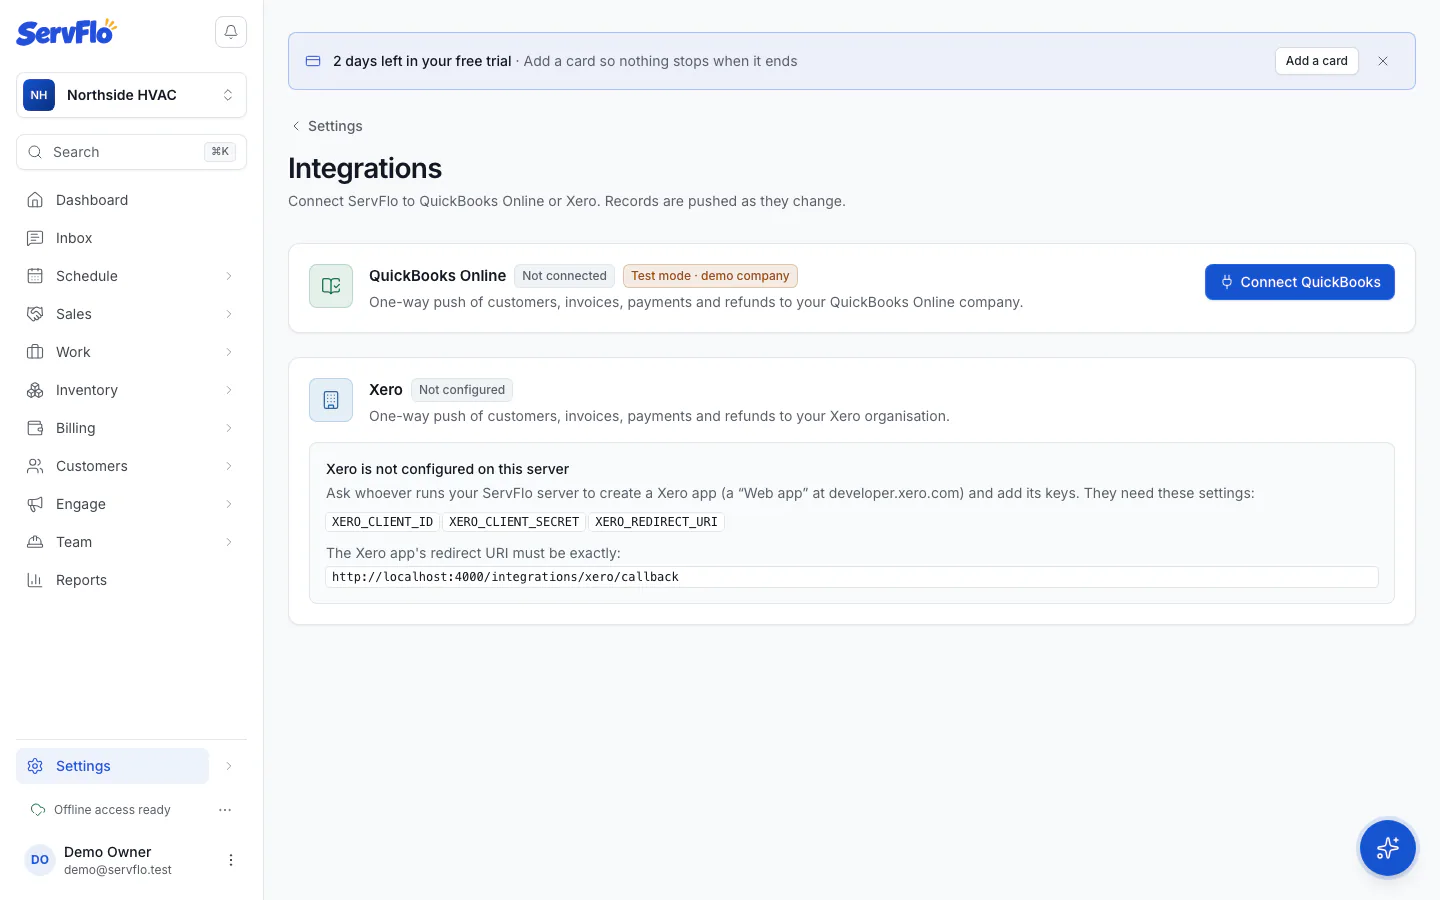Go to Dashboard
Viewport: 1440px width, 900px height.
[131, 200]
